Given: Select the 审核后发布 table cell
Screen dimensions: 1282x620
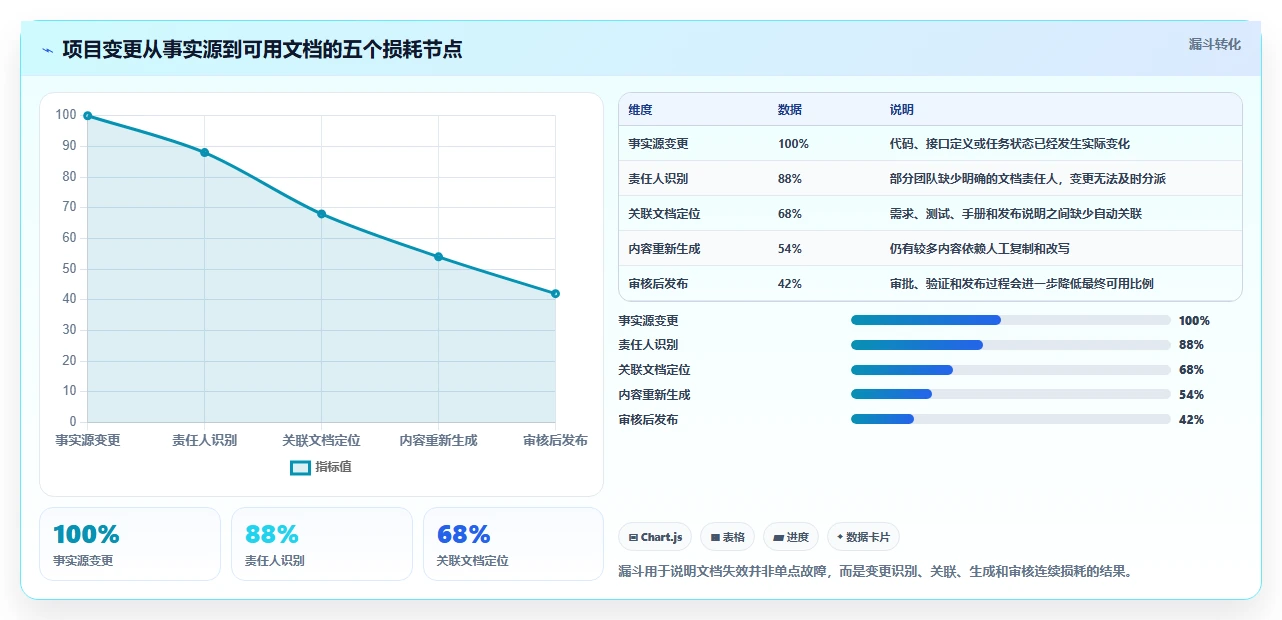Looking at the screenshot, I should tap(659, 284).
